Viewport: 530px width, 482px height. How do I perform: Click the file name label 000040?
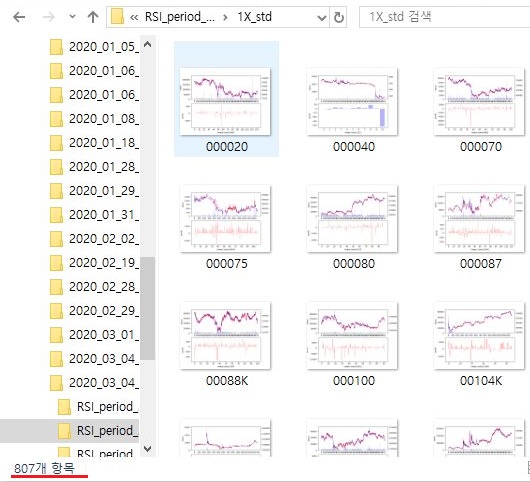[354, 146]
